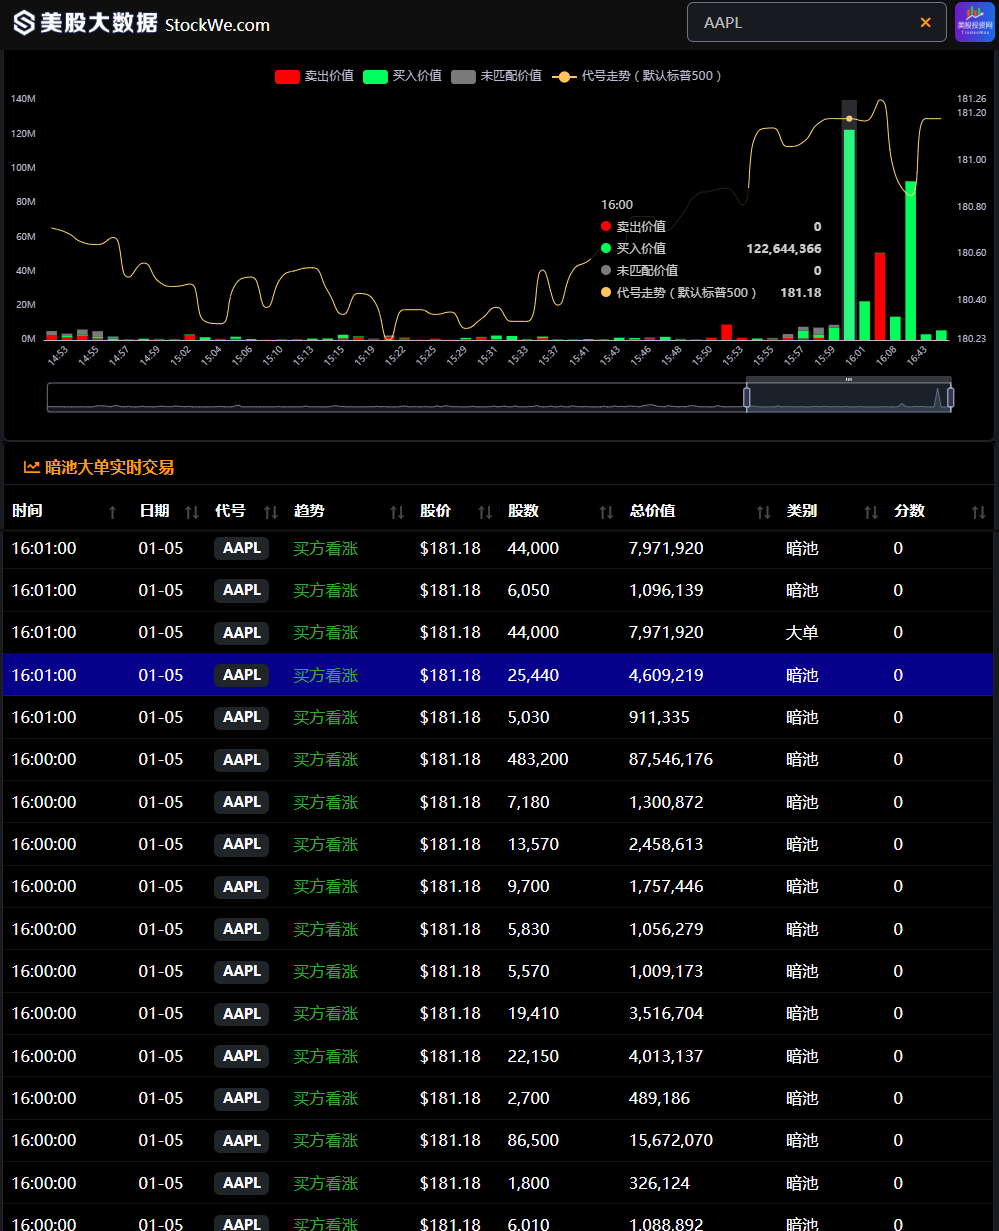Image resolution: width=999 pixels, height=1231 pixels.
Task: Select the share count 86,500
Action: click(533, 1140)
